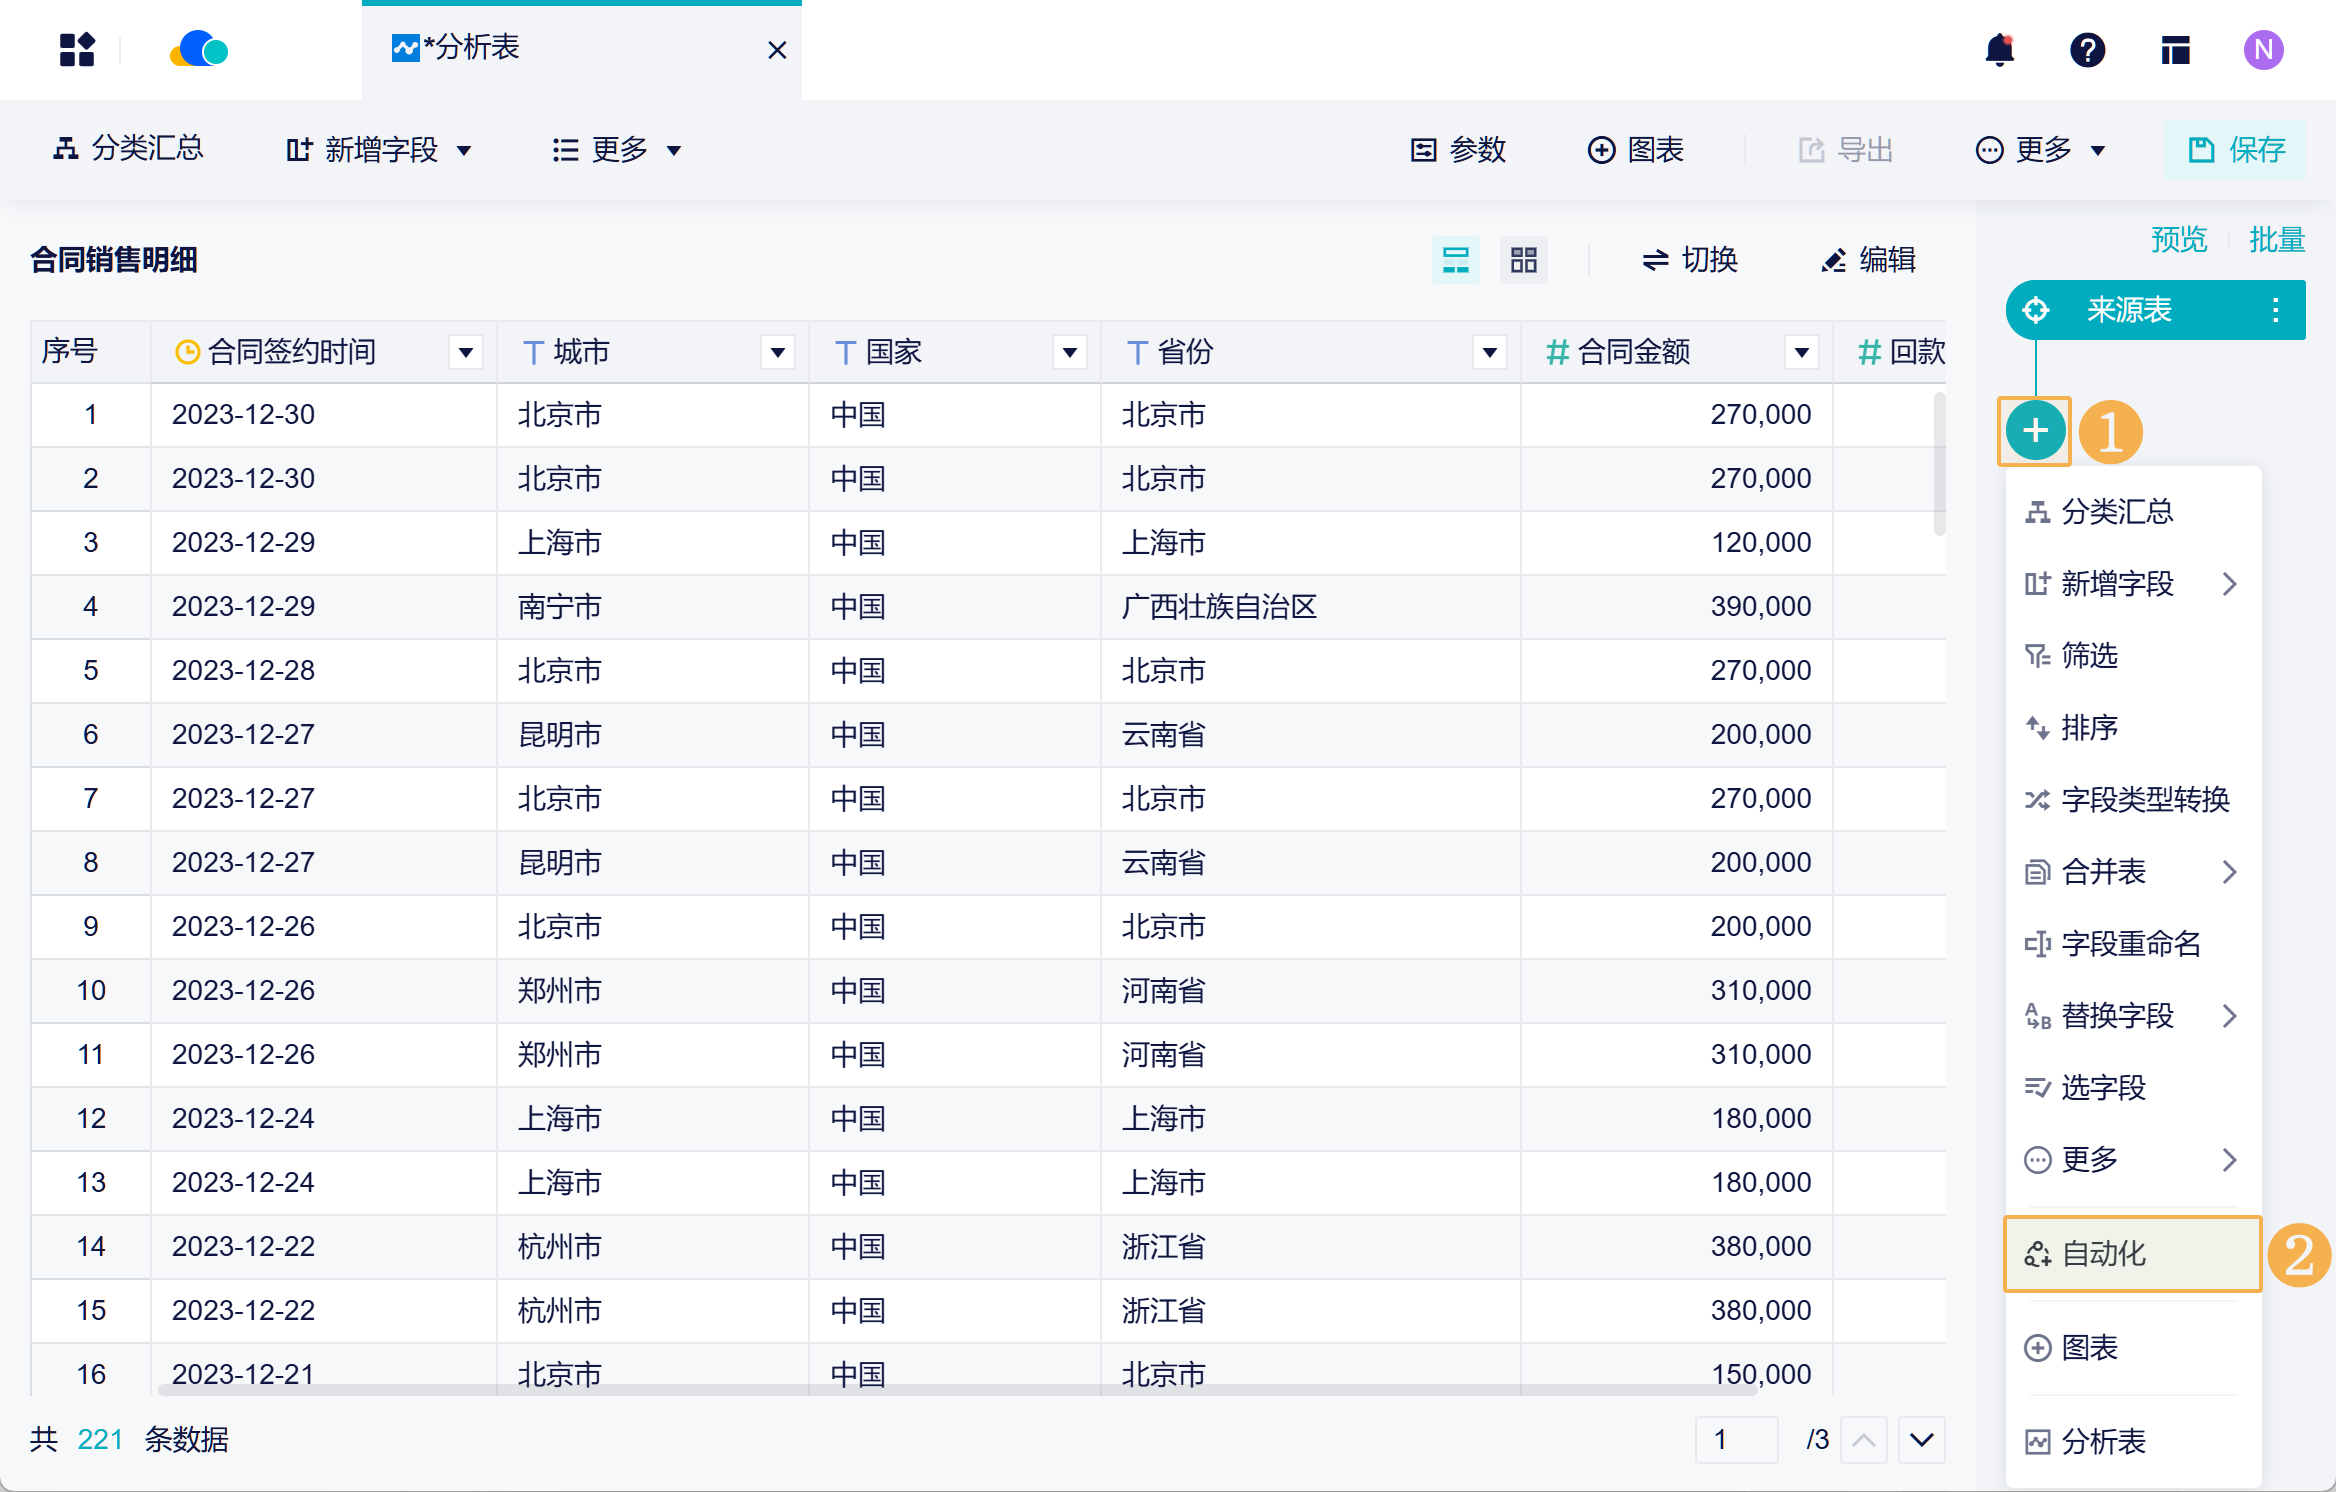Viewport: 2348px width, 1492px height.
Task: Click the apps grid icon in the top left
Action: (77, 50)
